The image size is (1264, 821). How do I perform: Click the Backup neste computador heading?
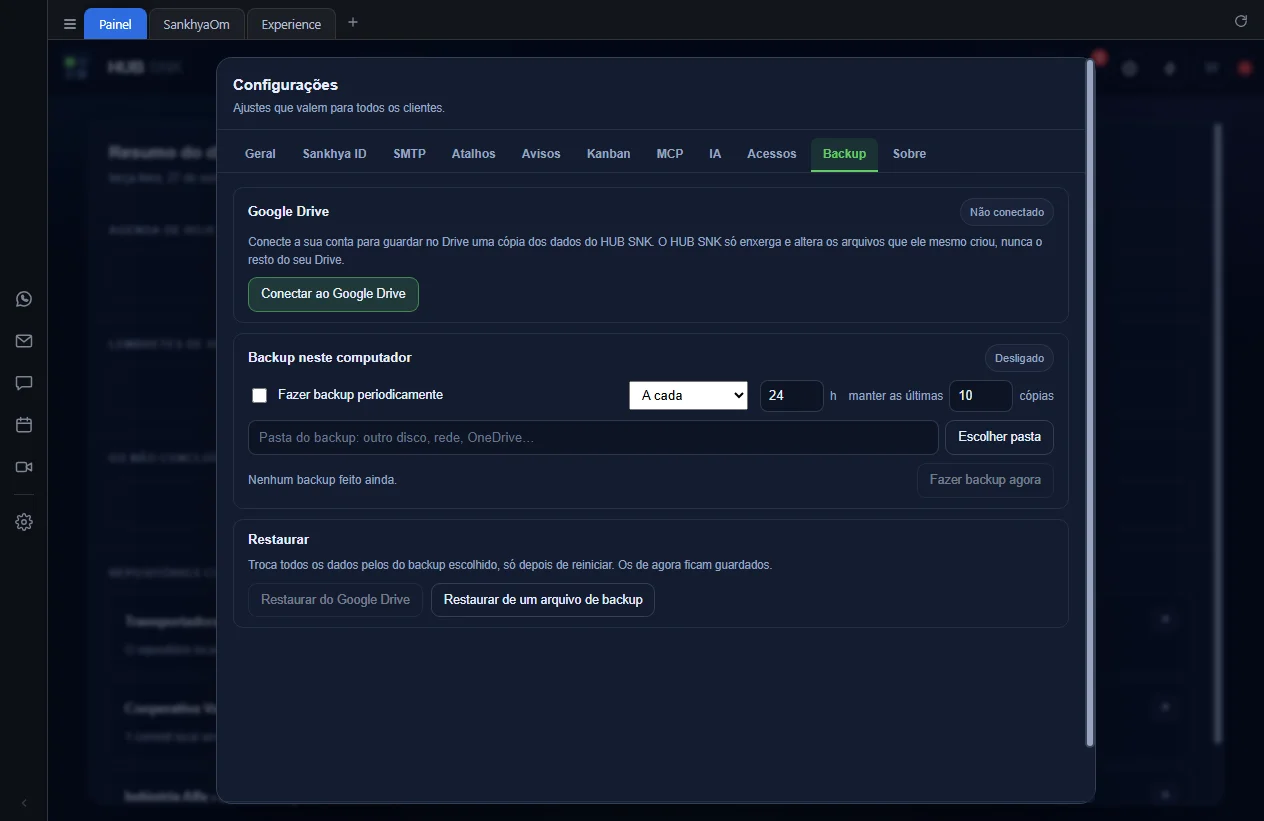click(x=329, y=358)
